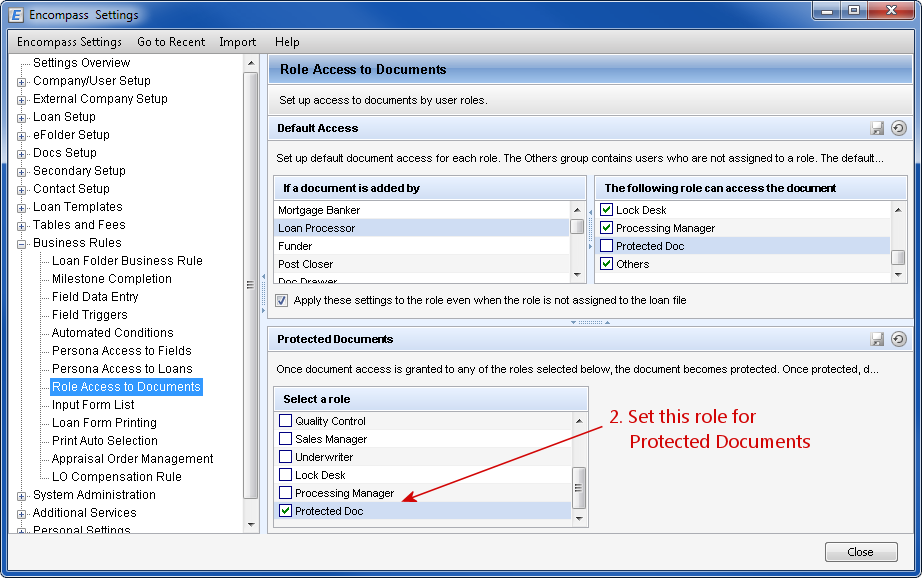Expand Tables and Fees node
Viewport: 922px width, 578px height.
coord(21,226)
